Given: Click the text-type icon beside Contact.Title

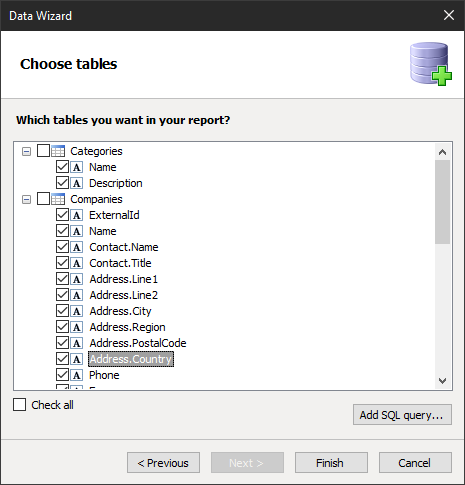Looking at the screenshot, I should (77, 263).
